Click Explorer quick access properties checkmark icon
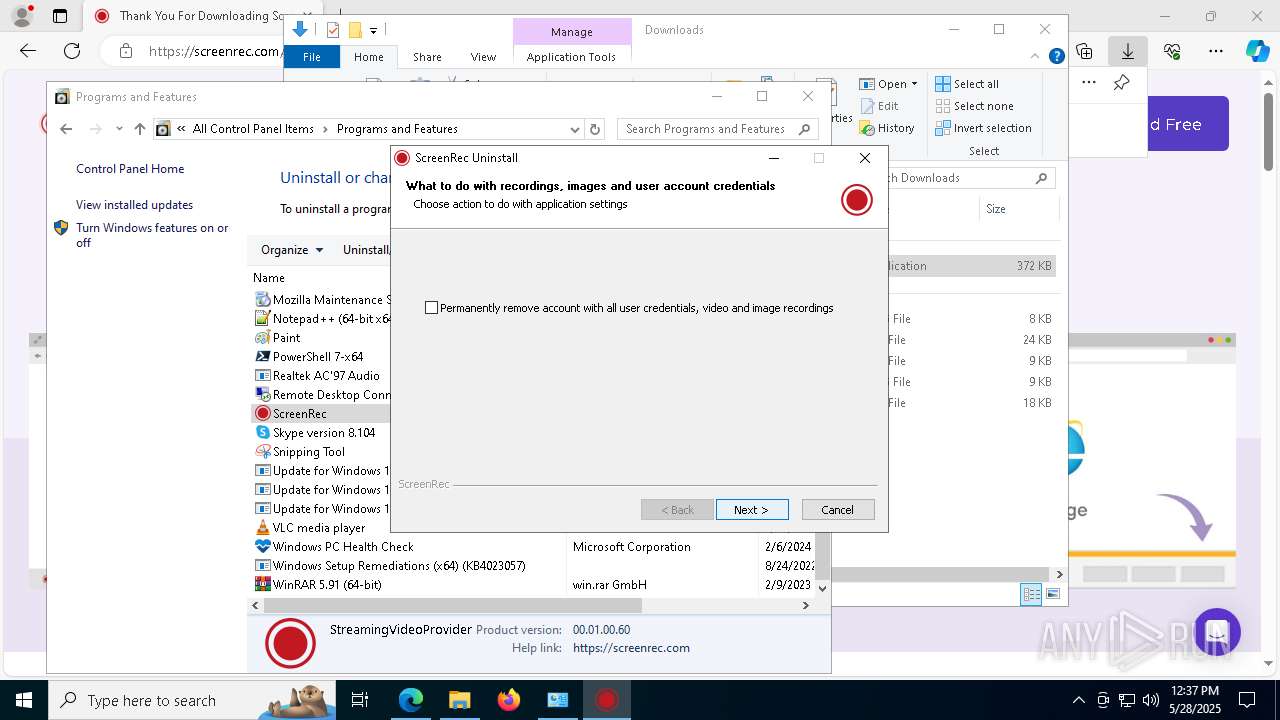This screenshot has width=1280, height=720. pyautogui.click(x=333, y=30)
